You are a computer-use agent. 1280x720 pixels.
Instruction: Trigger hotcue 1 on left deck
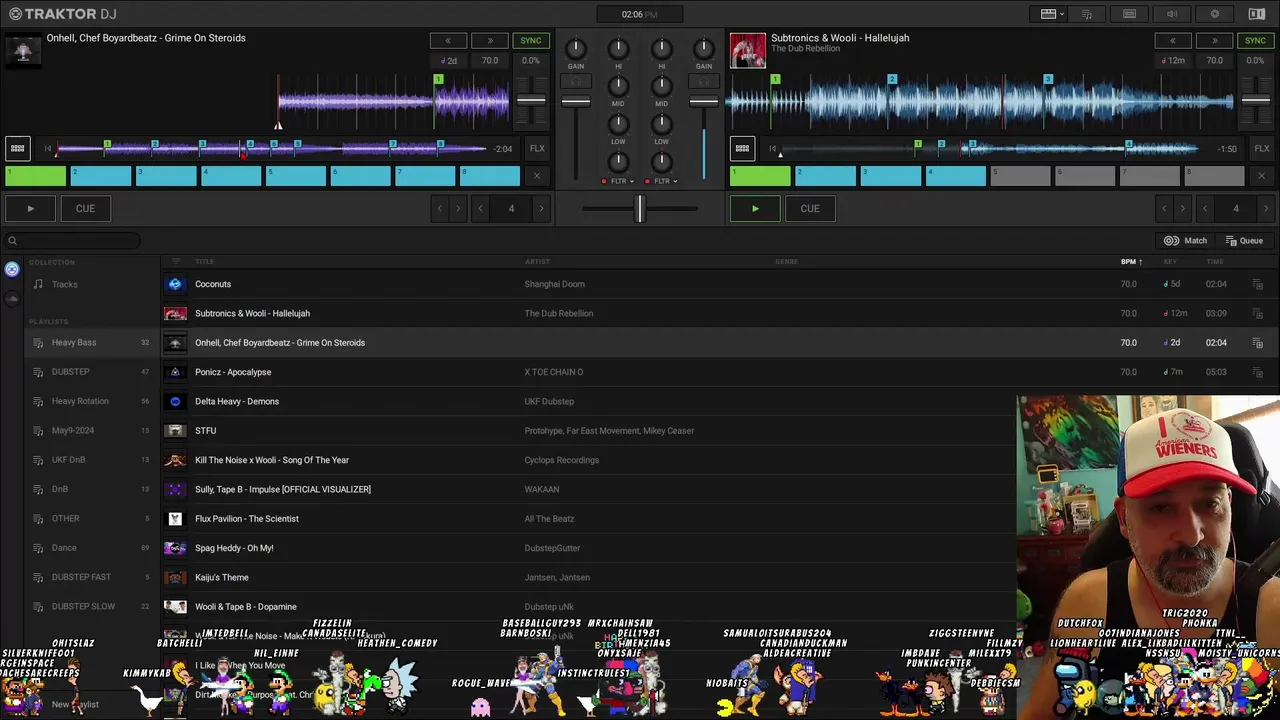pyautogui.click(x=36, y=176)
